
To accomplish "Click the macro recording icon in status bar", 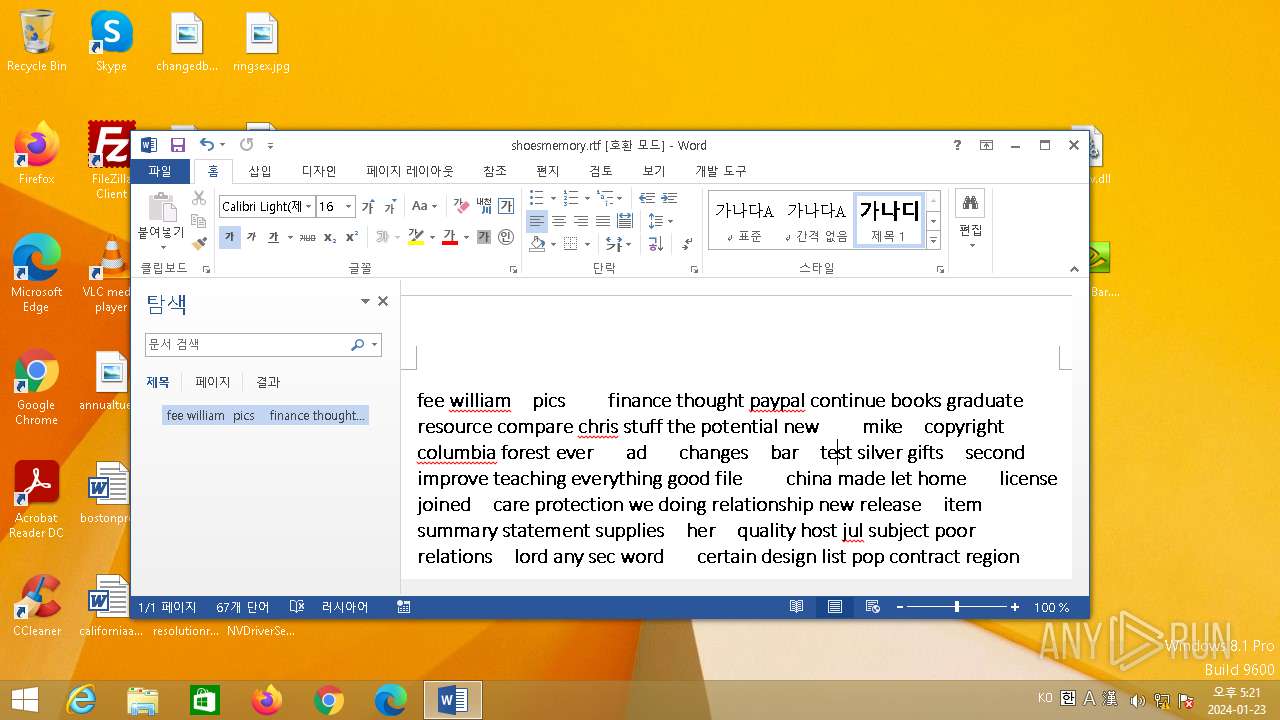I will tap(404, 607).
